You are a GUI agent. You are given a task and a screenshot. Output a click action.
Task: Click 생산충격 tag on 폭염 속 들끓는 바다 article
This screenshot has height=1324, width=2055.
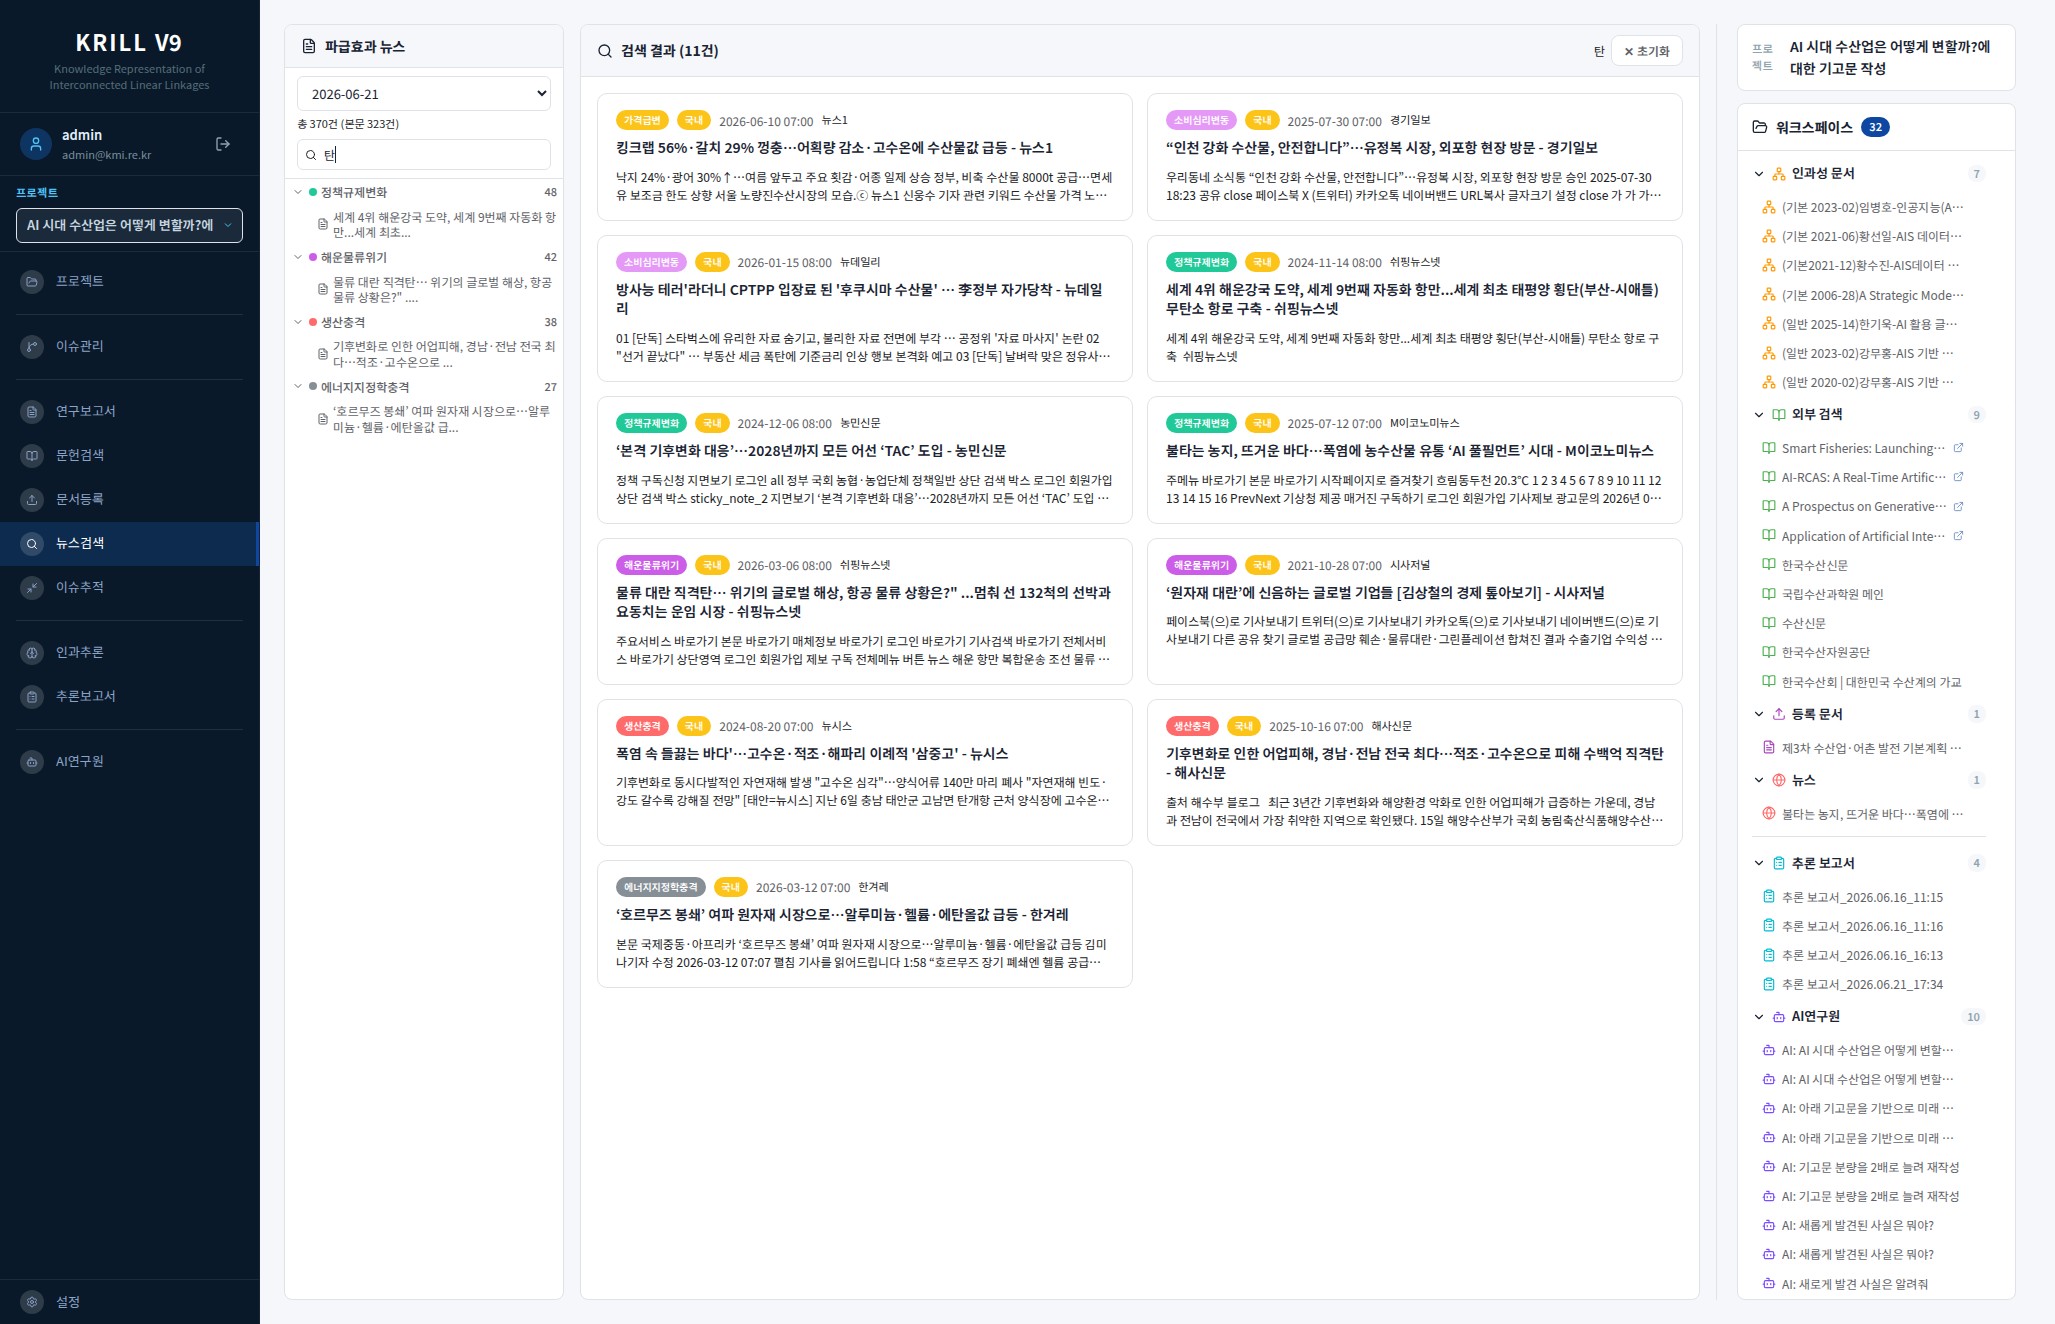tap(642, 726)
